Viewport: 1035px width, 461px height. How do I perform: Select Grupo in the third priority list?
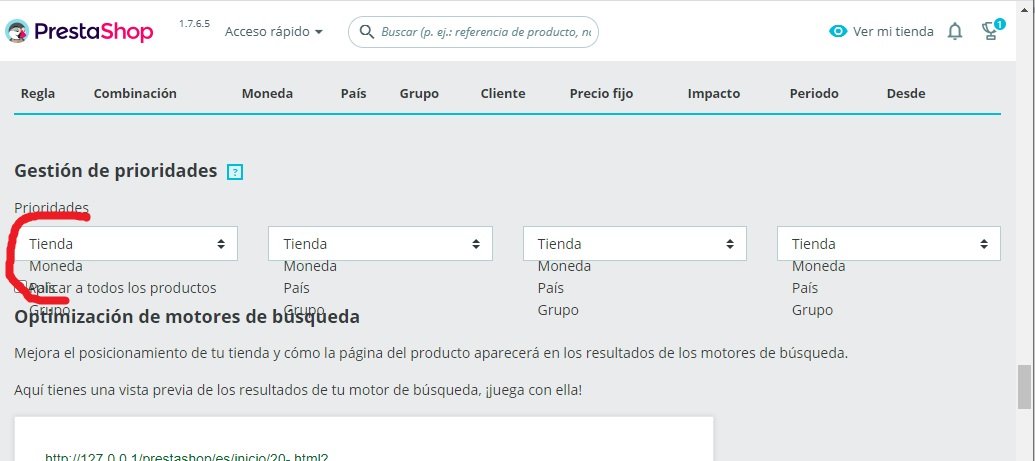558,310
